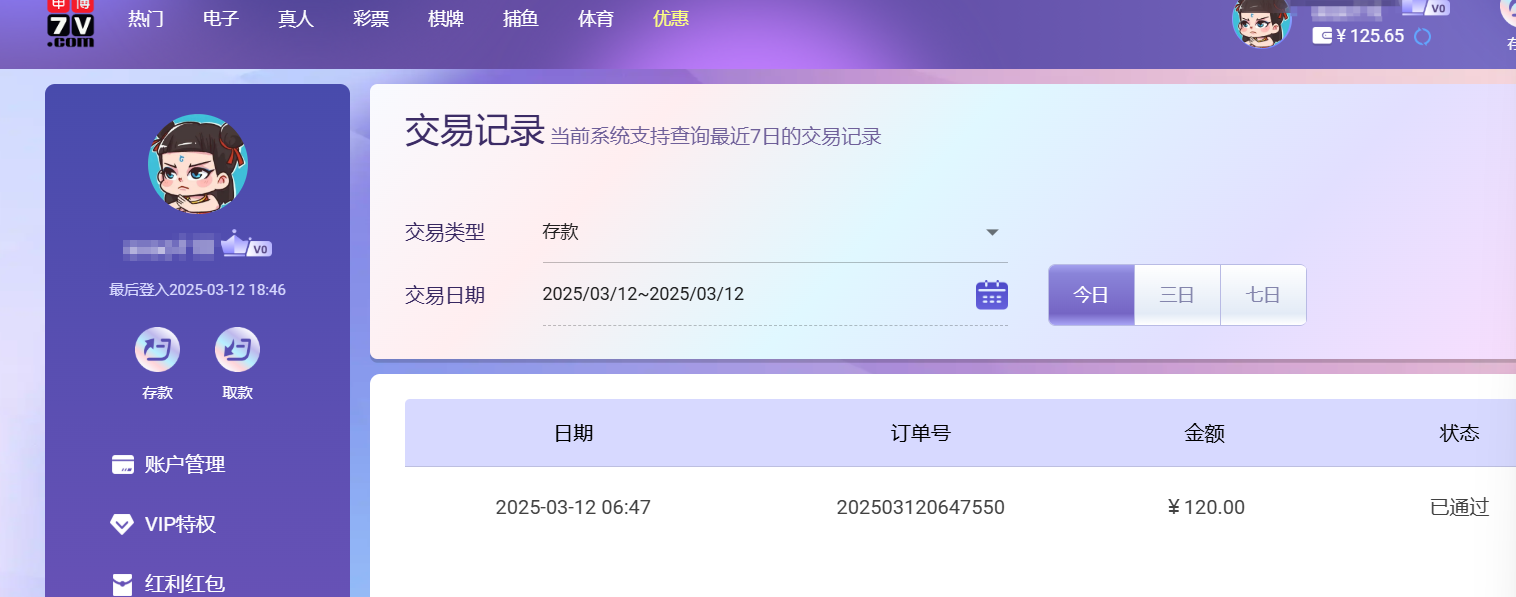Open the calendar date picker icon
The width and height of the screenshot is (1516, 597).
991,295
